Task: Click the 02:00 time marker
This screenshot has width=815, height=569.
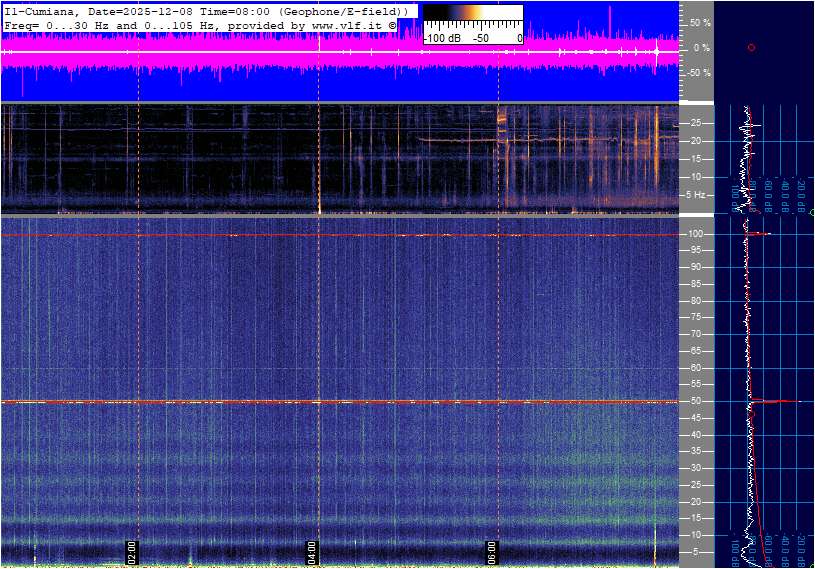Action: [x=130, y=550]
